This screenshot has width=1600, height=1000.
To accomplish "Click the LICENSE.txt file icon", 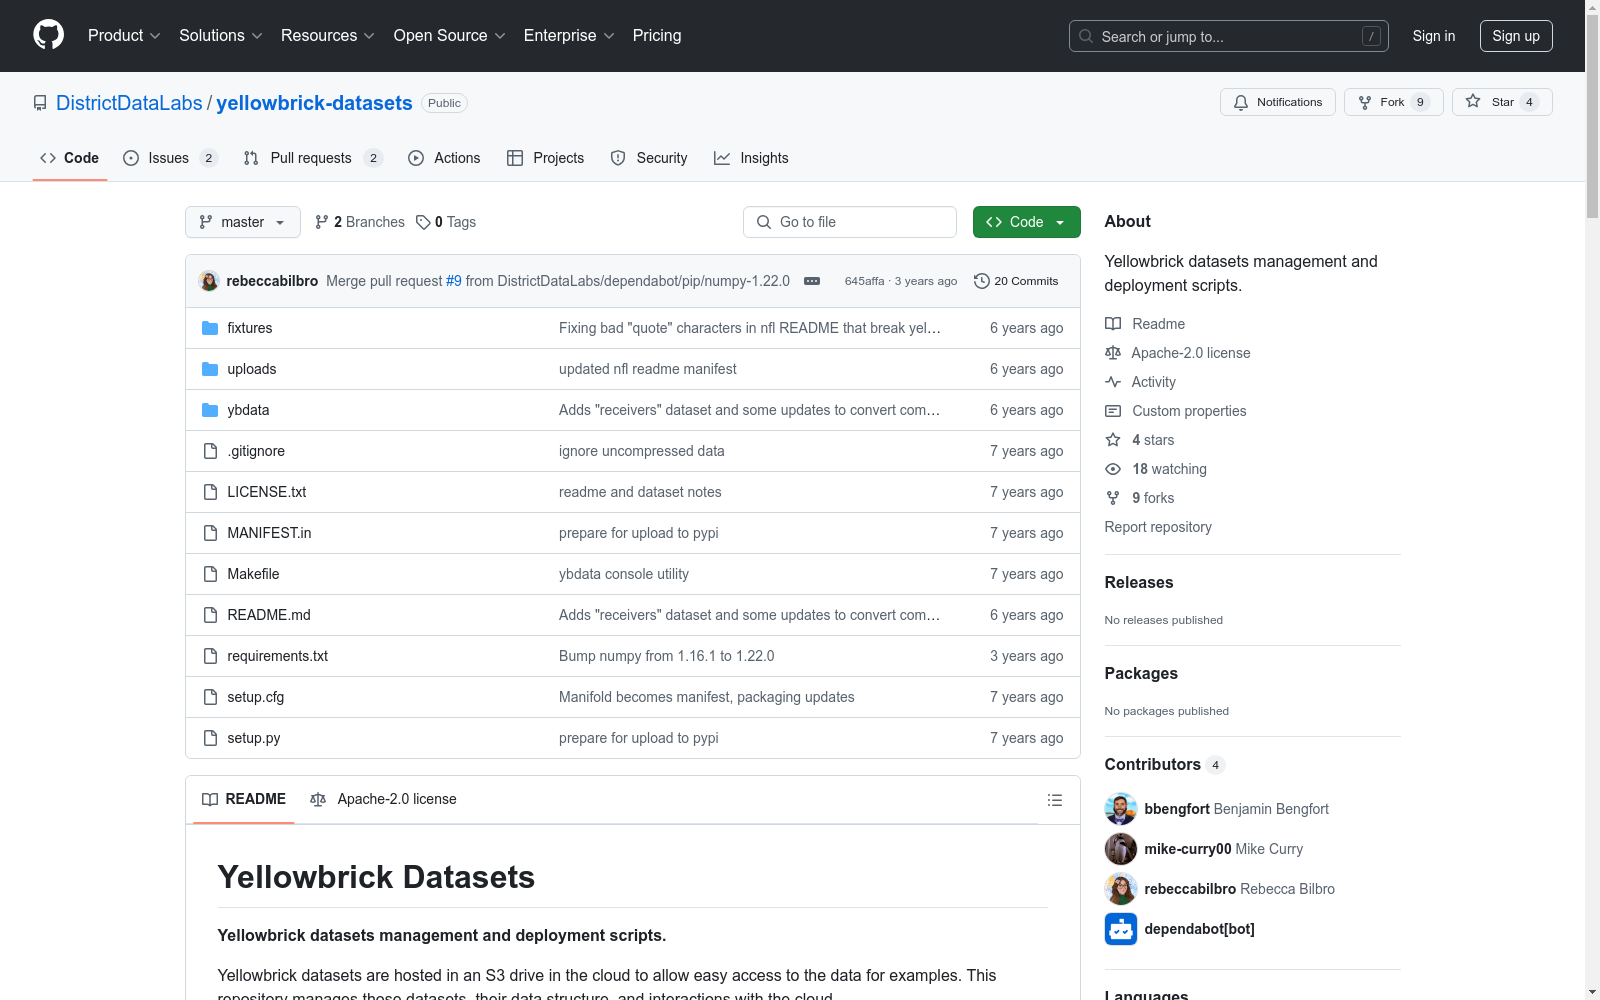I will (x=210, y=492).
